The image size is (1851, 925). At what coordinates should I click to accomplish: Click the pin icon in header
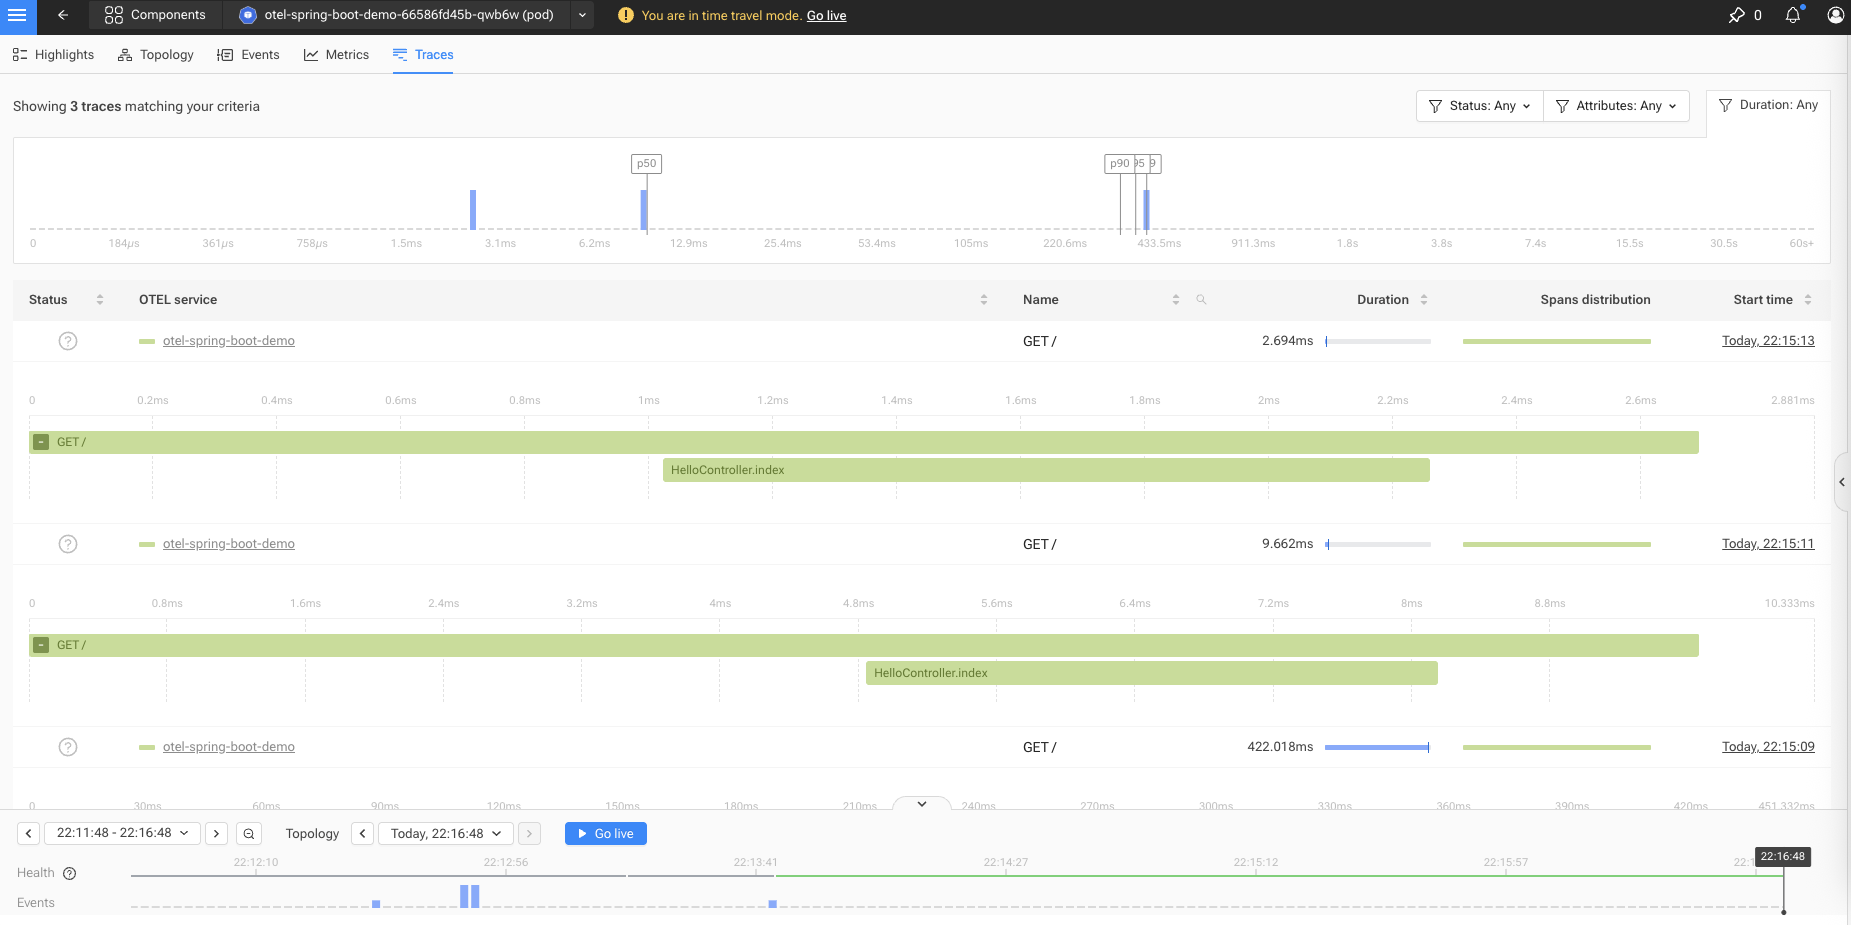(1737, 15)
